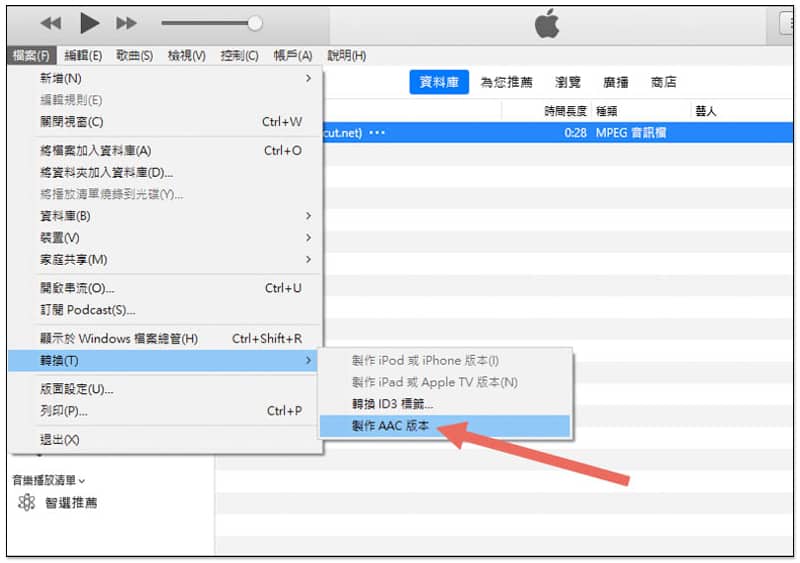Click the Apple logo display

tap(547, 25)
